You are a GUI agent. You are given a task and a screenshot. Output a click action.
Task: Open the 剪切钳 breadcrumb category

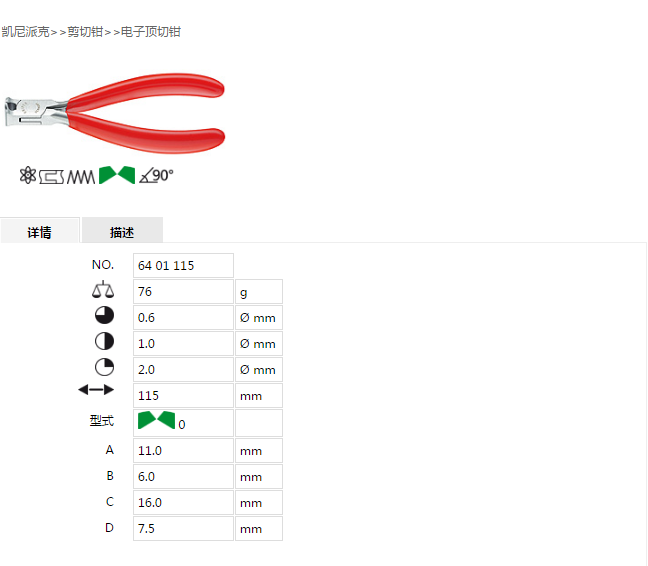click(85, 32)
